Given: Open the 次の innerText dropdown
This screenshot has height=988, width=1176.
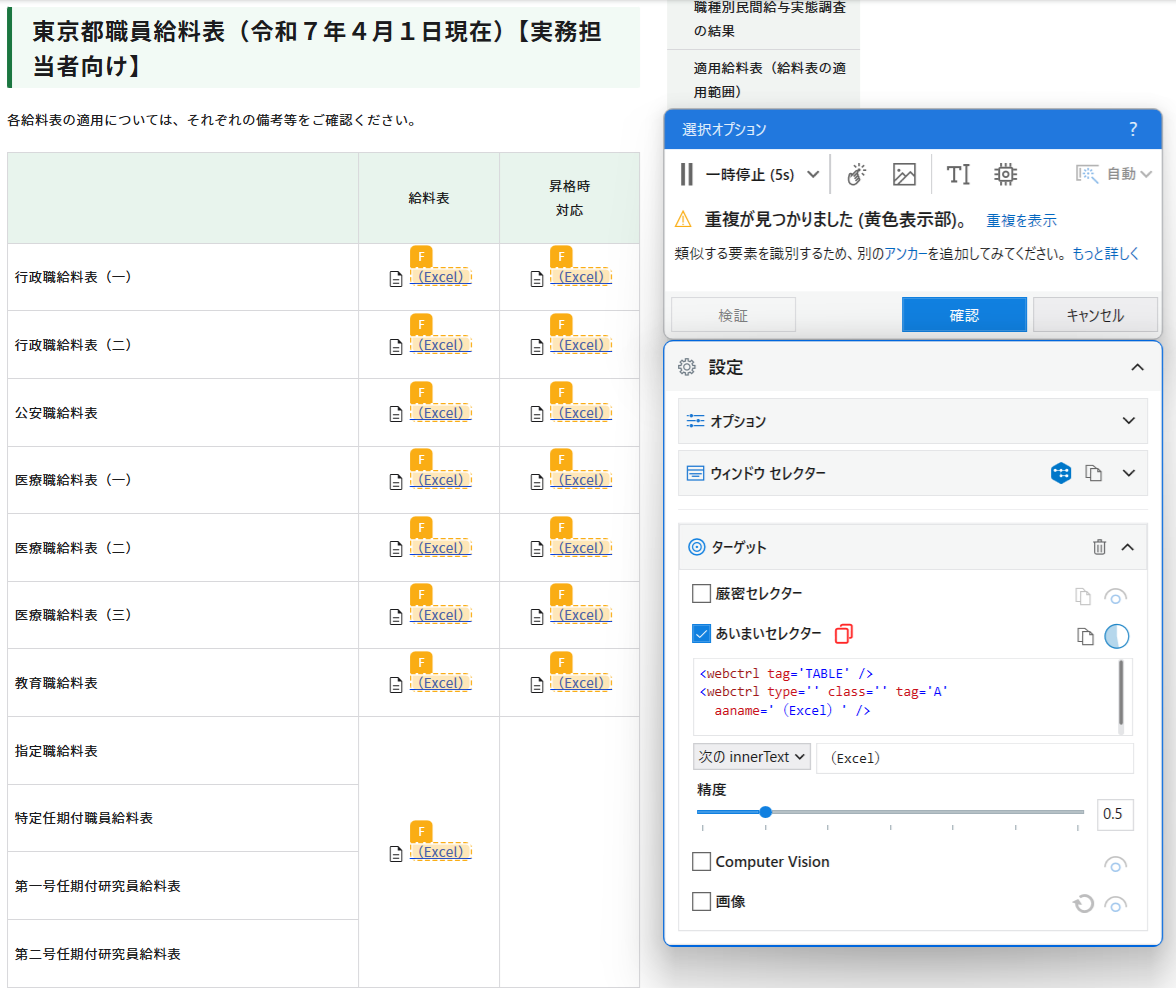Looking at the screenshot, I should pyautogui.click(x=752, y=757).
